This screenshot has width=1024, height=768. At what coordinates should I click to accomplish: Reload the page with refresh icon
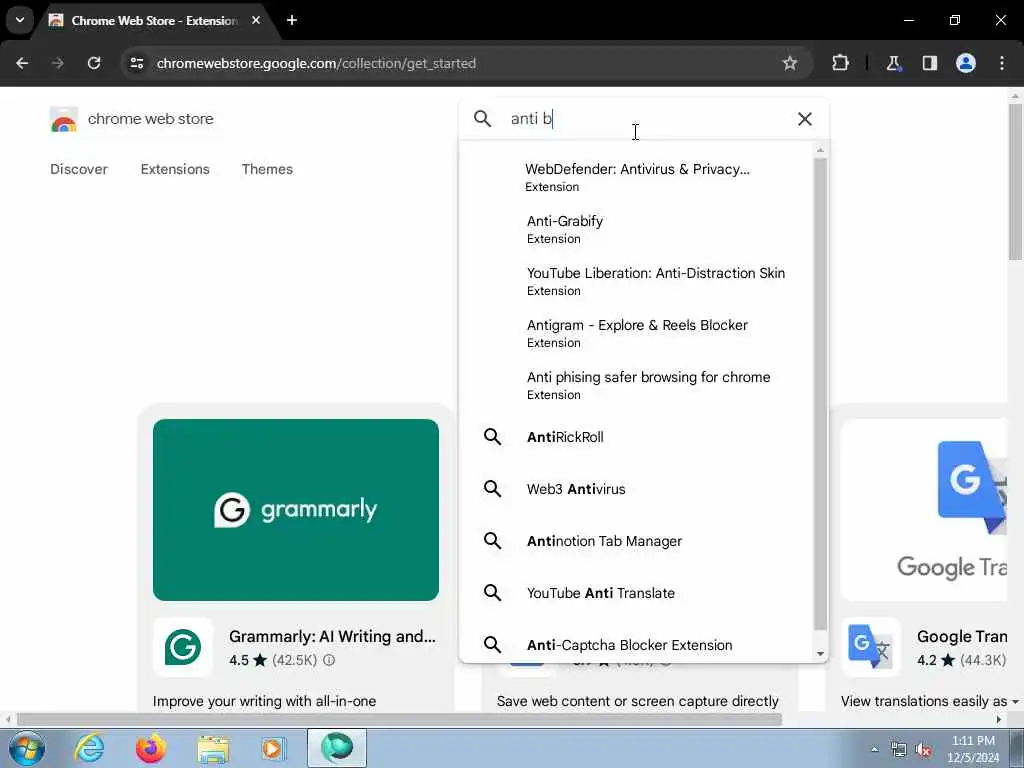94,63
